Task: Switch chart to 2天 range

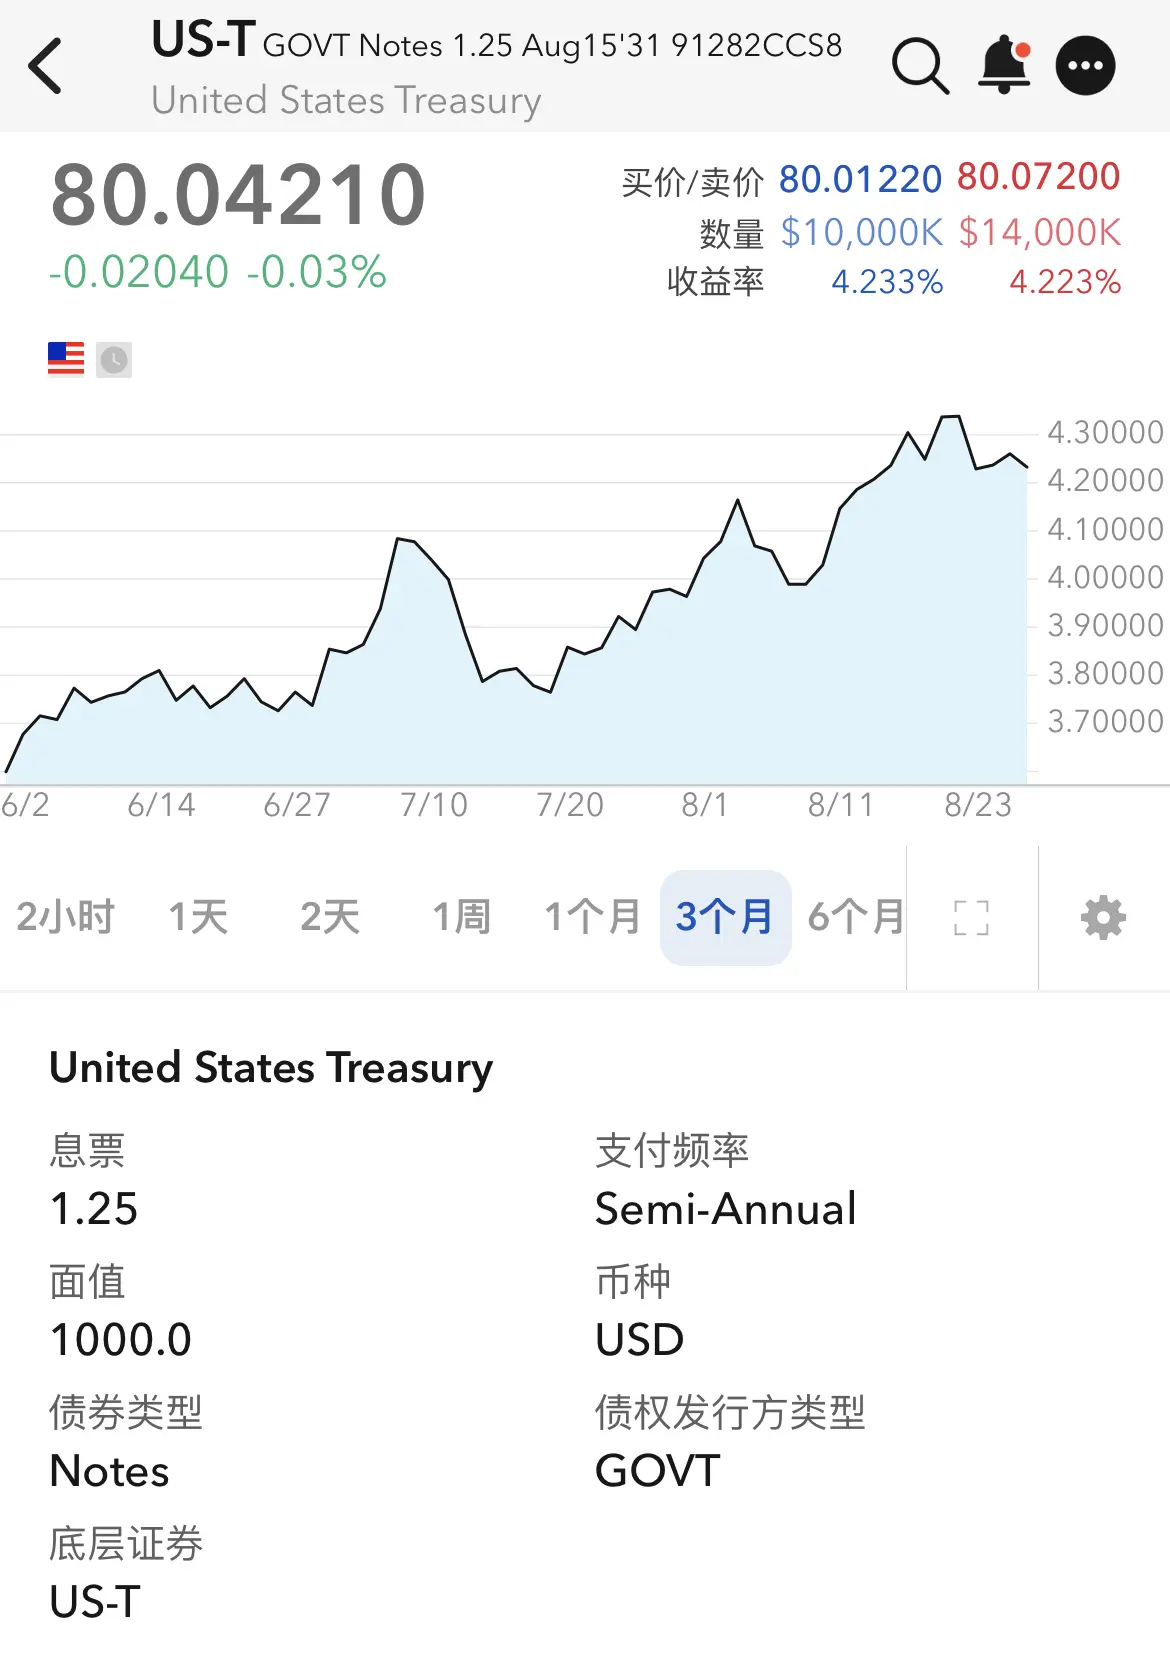Action: pyautogui.click(x=330, y=917)
